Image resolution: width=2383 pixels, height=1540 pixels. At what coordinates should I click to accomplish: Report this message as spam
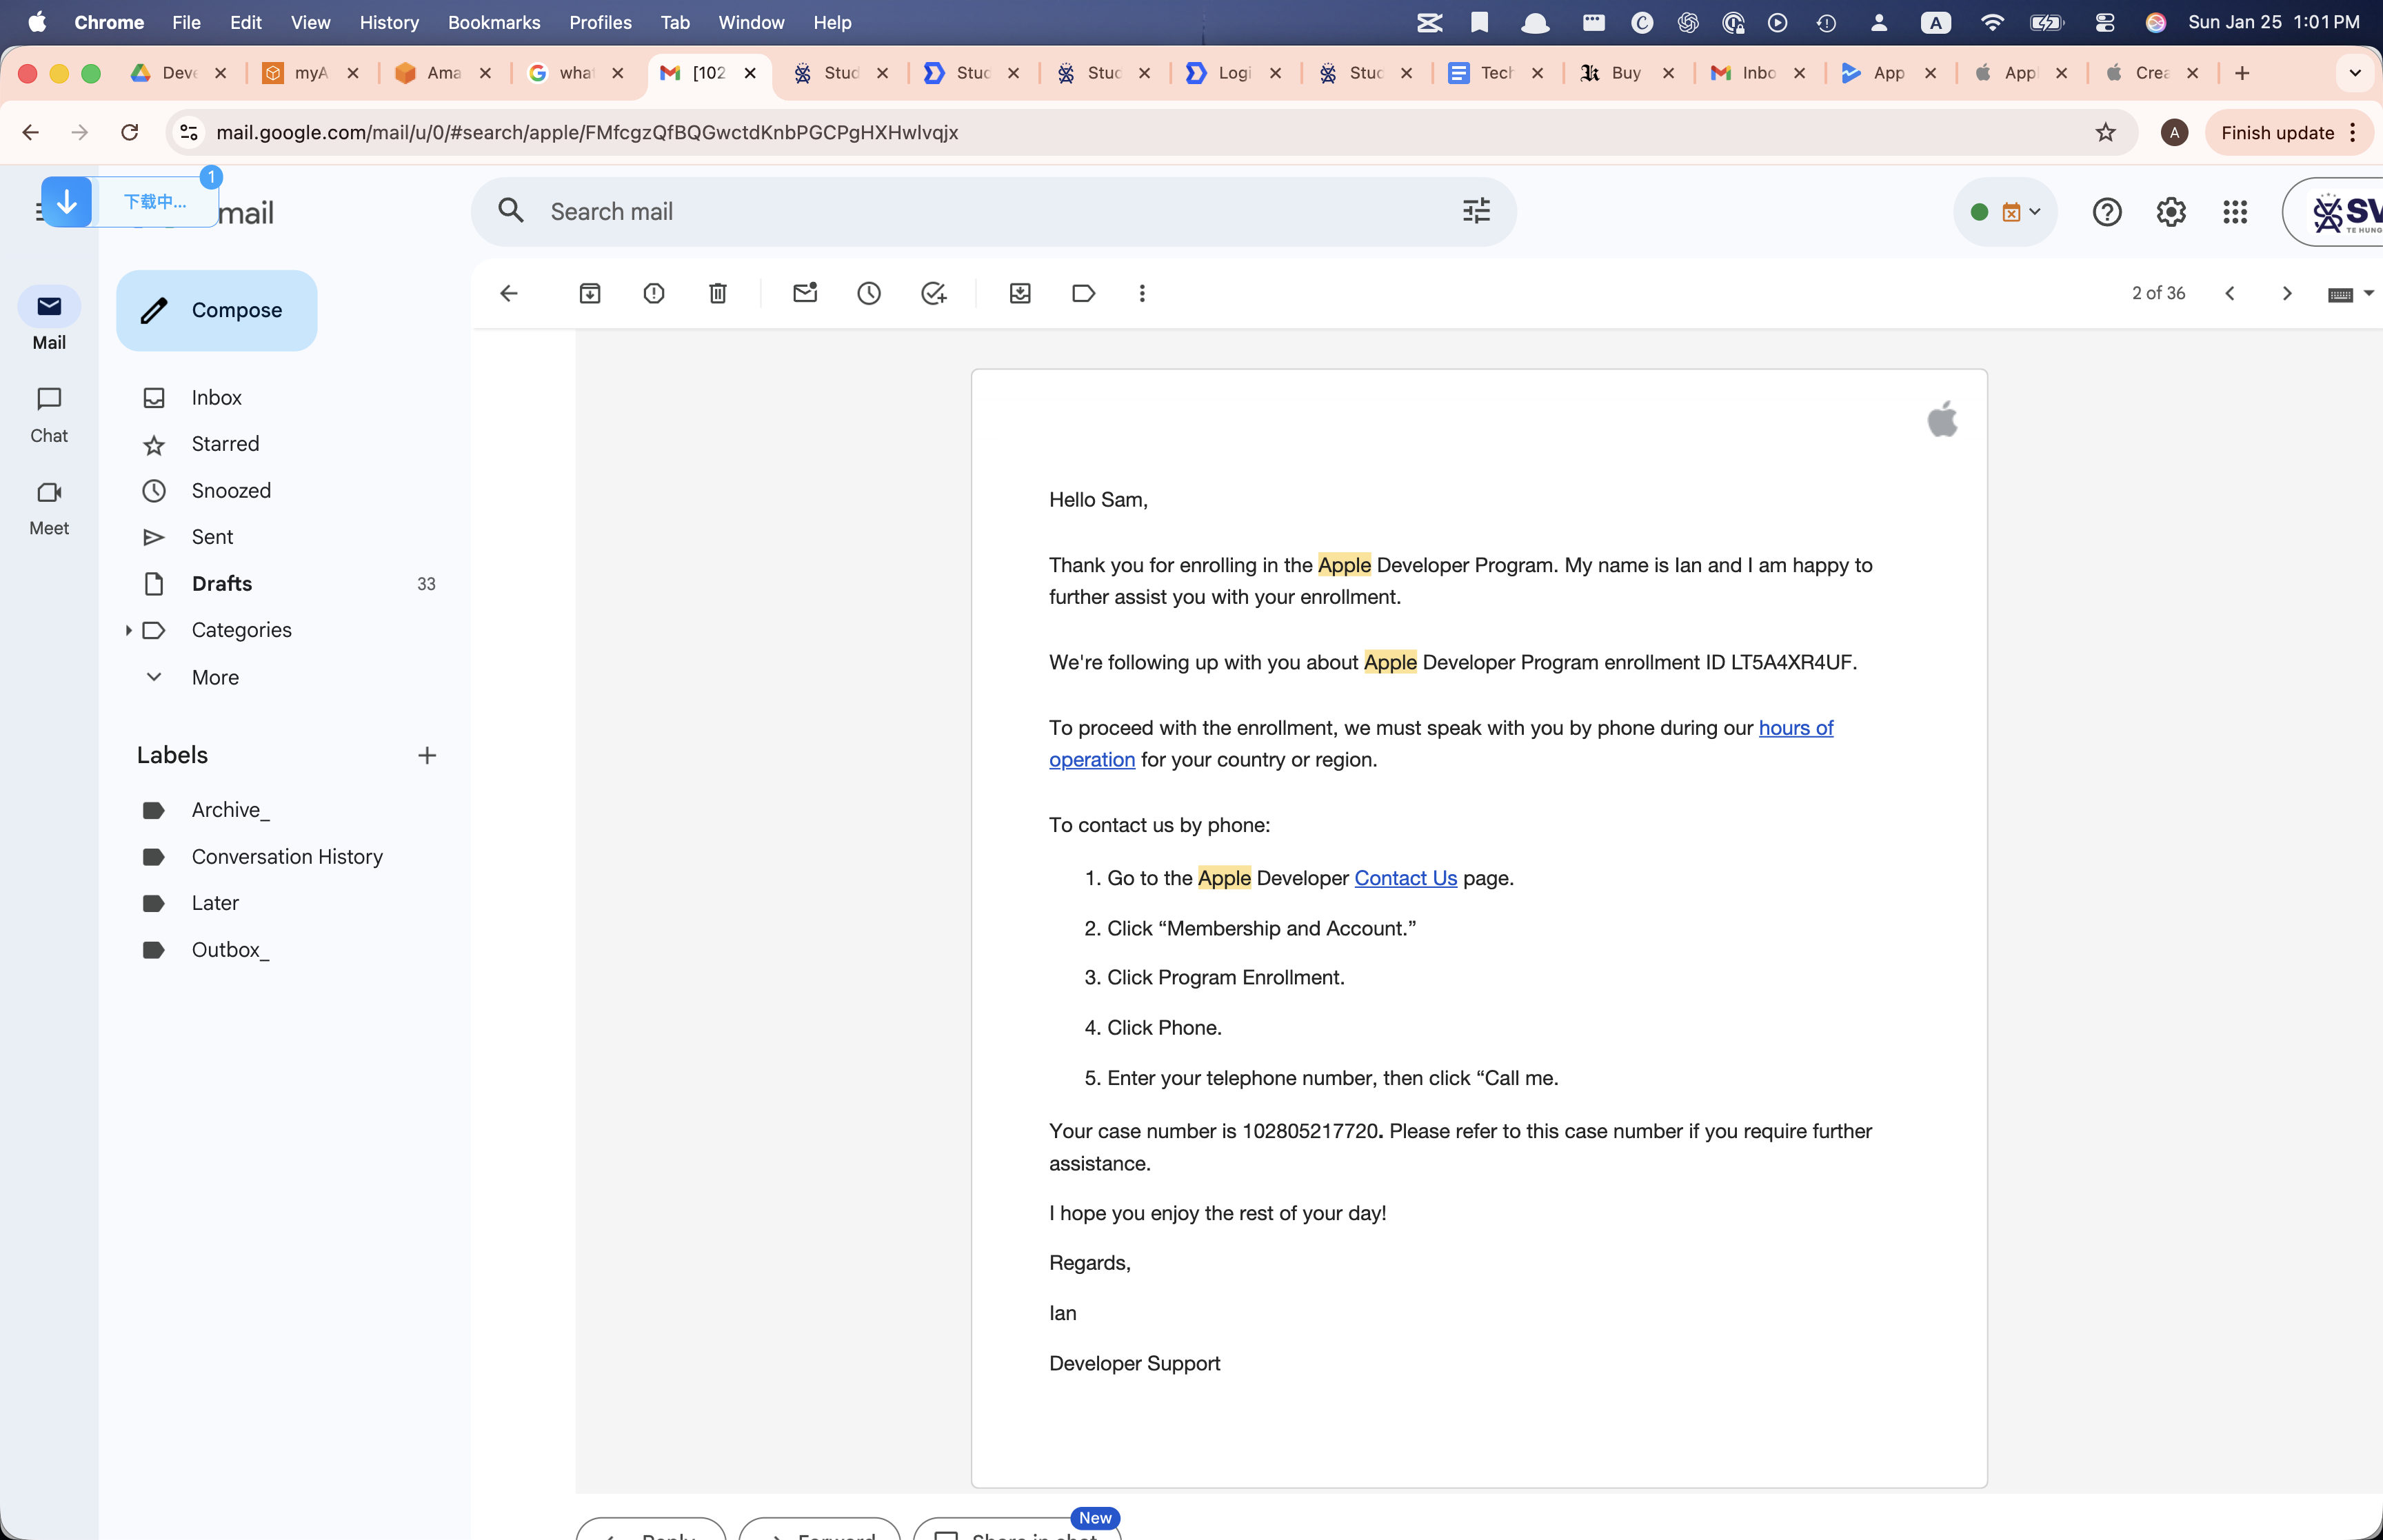coord(654,293)
